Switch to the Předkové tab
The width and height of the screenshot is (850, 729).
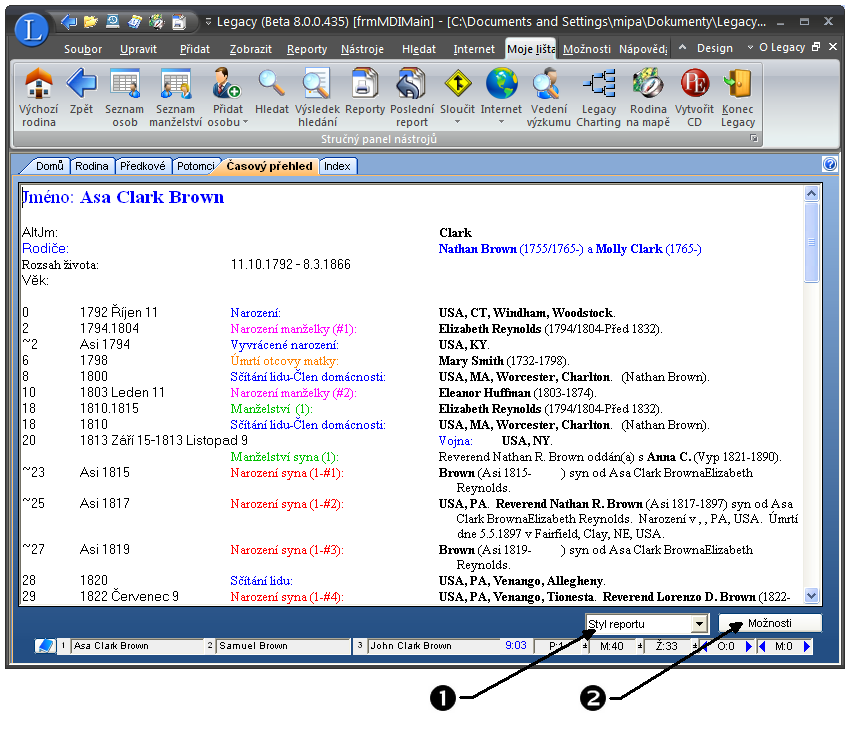[143, 166]
